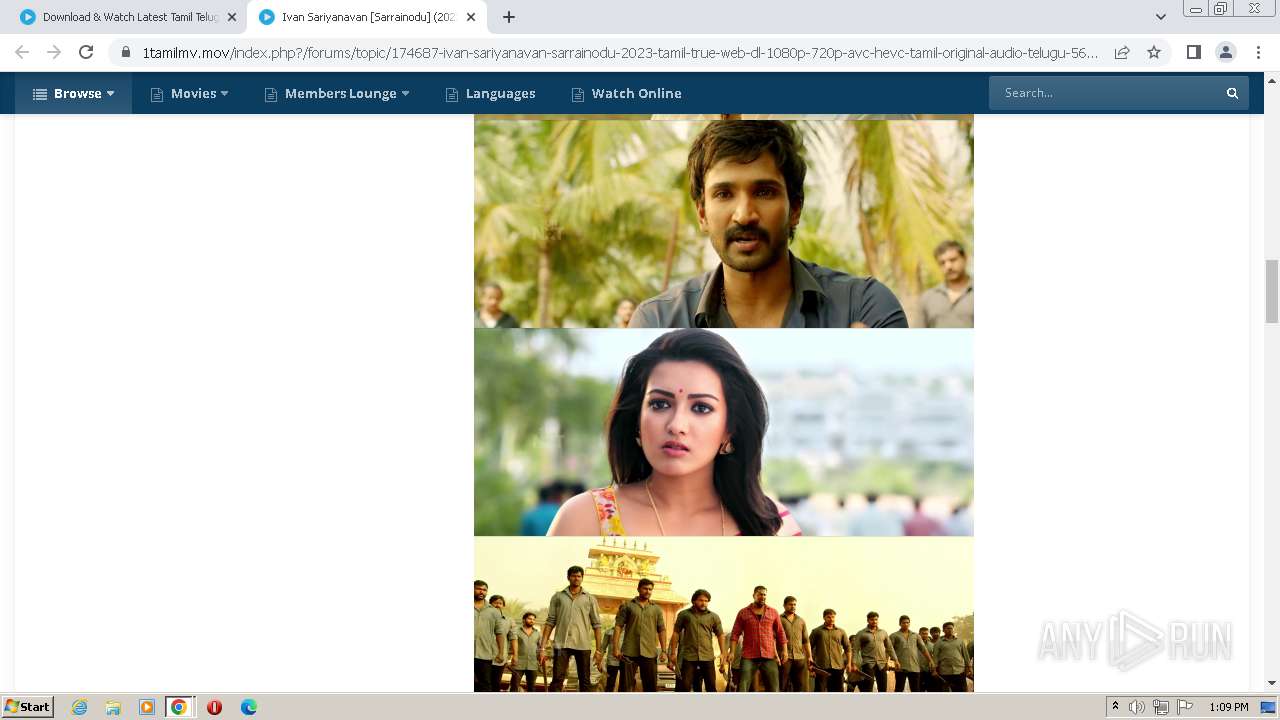Switch to Ivan Sariyanavan [Sarrainodu] tab
This screenshot has width=1280, height=720.
pyautogui.click(x=366, y=17)
